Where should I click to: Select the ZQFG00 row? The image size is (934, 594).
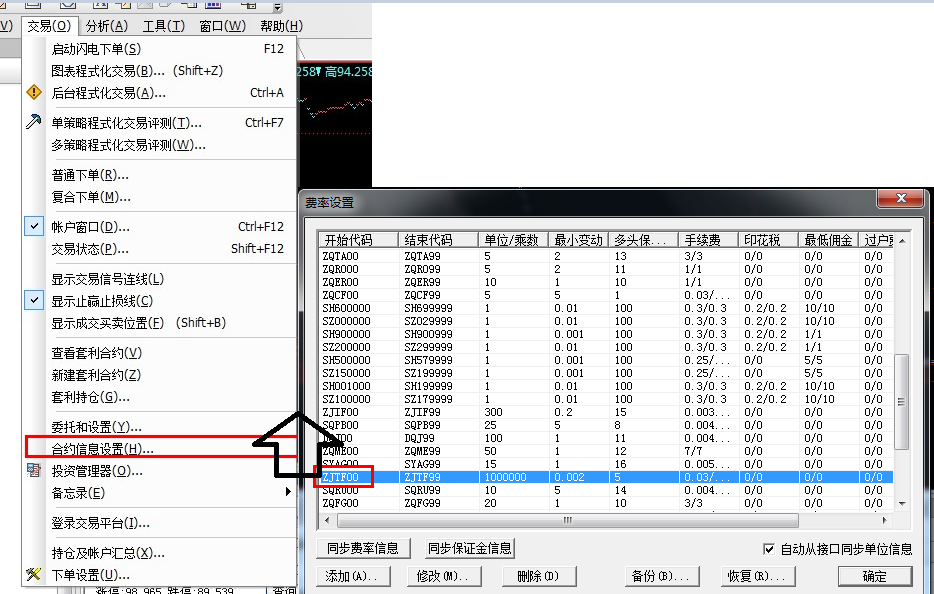[606, 503]
